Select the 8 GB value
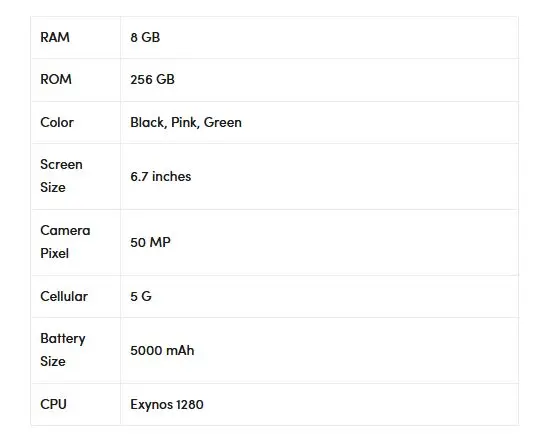Screen dimensions: 542x443 click(145, 37)
